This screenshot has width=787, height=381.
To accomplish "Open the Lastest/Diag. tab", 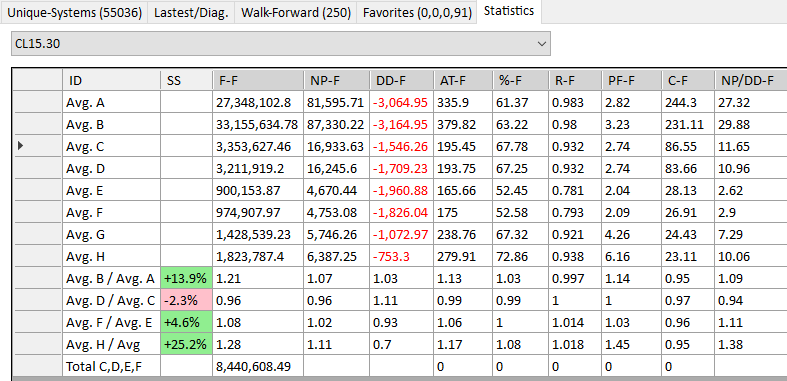I will tap(191, 13).
